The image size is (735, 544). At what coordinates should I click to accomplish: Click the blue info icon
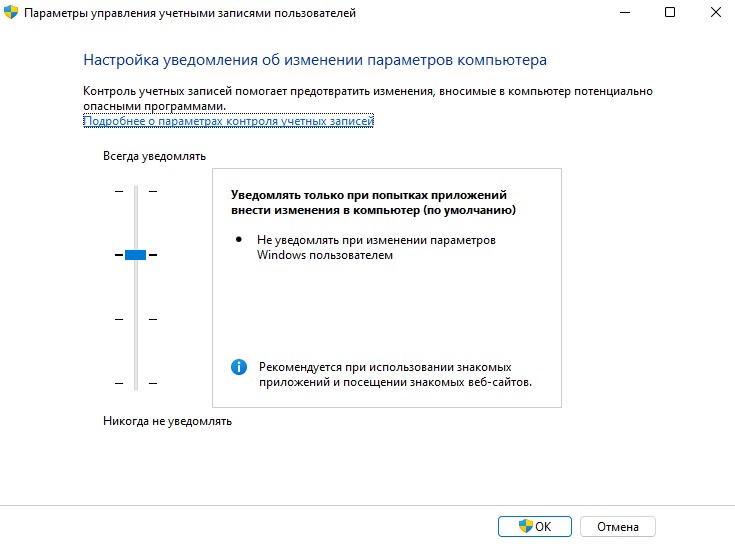(x=239, y=367)
